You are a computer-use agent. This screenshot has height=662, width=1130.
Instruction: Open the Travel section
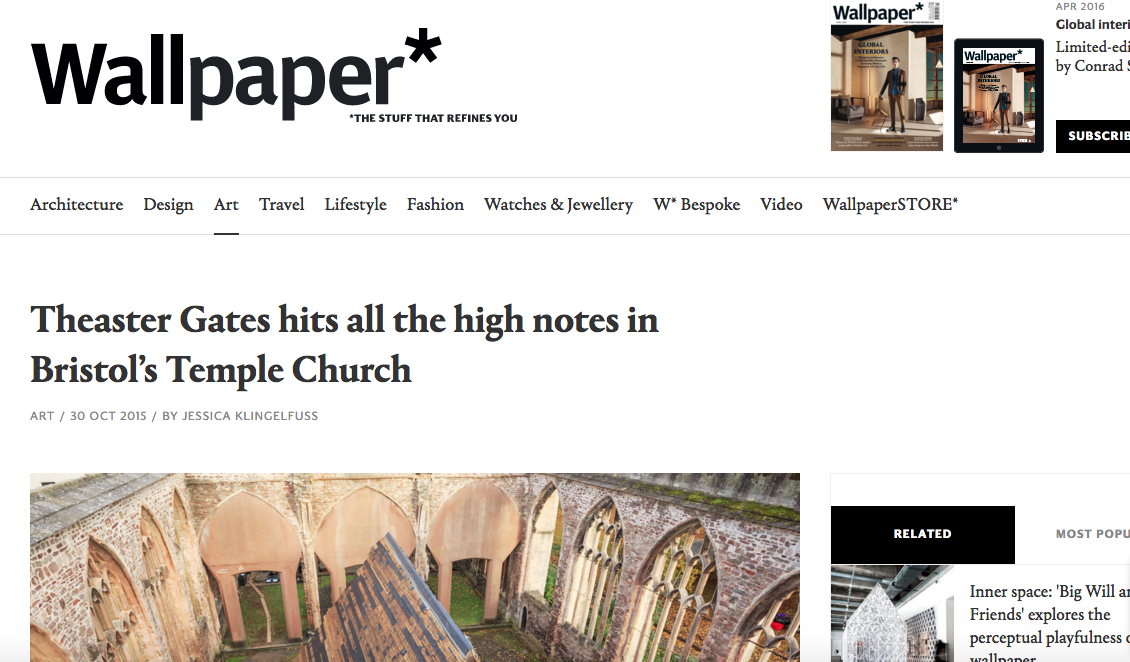pyautogui.click(x=282, y=205)
